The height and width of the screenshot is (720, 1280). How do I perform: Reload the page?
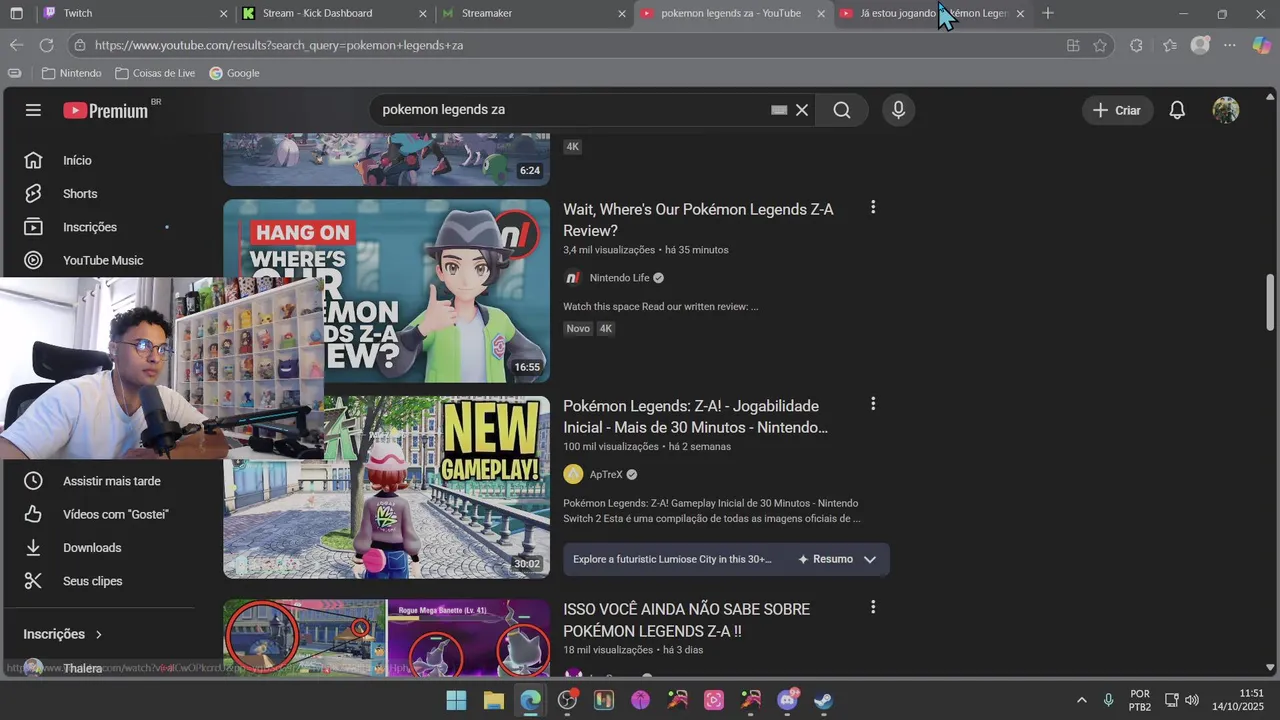[x=46, y=45]
